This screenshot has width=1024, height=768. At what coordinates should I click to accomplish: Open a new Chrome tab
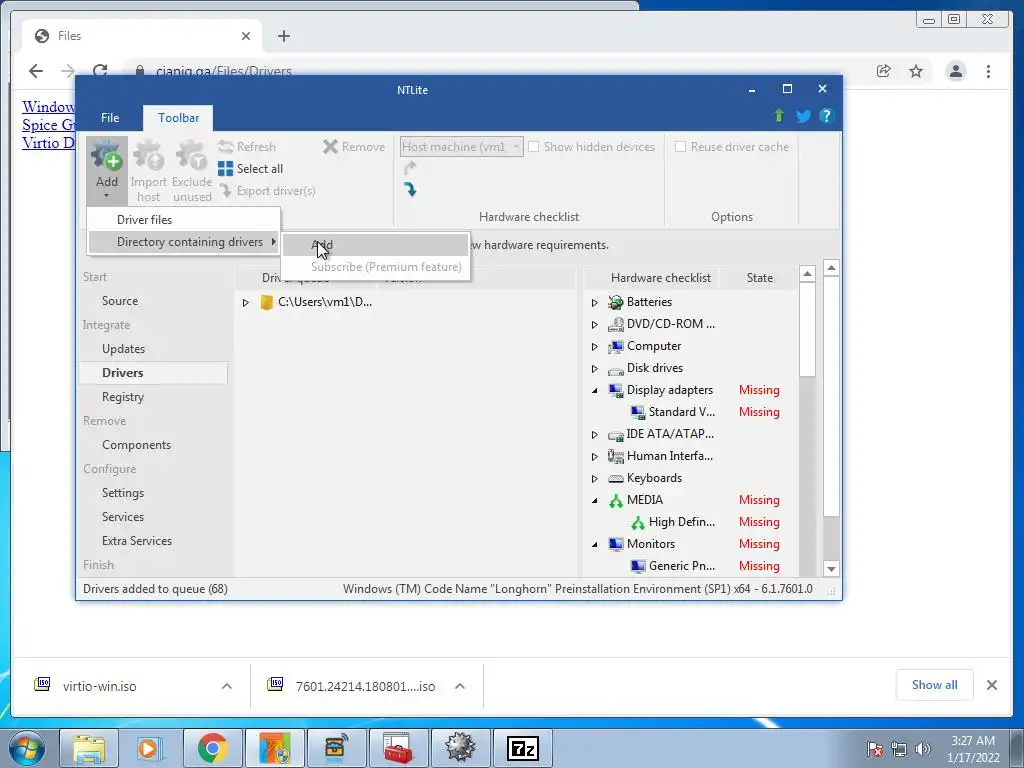(283, 36)
